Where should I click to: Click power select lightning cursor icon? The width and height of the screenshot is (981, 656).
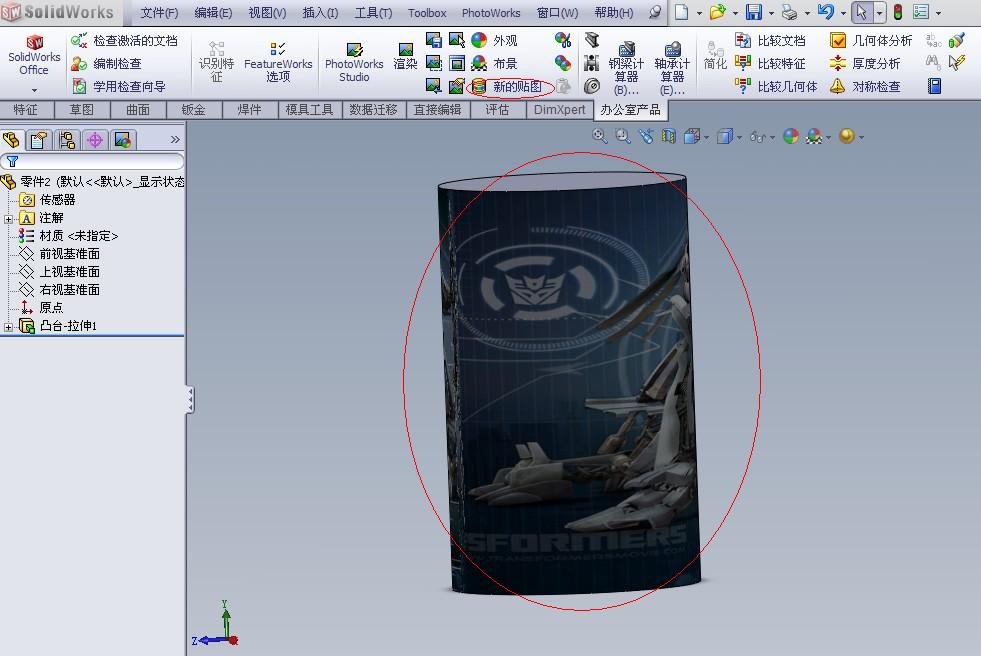click(956, 63)
